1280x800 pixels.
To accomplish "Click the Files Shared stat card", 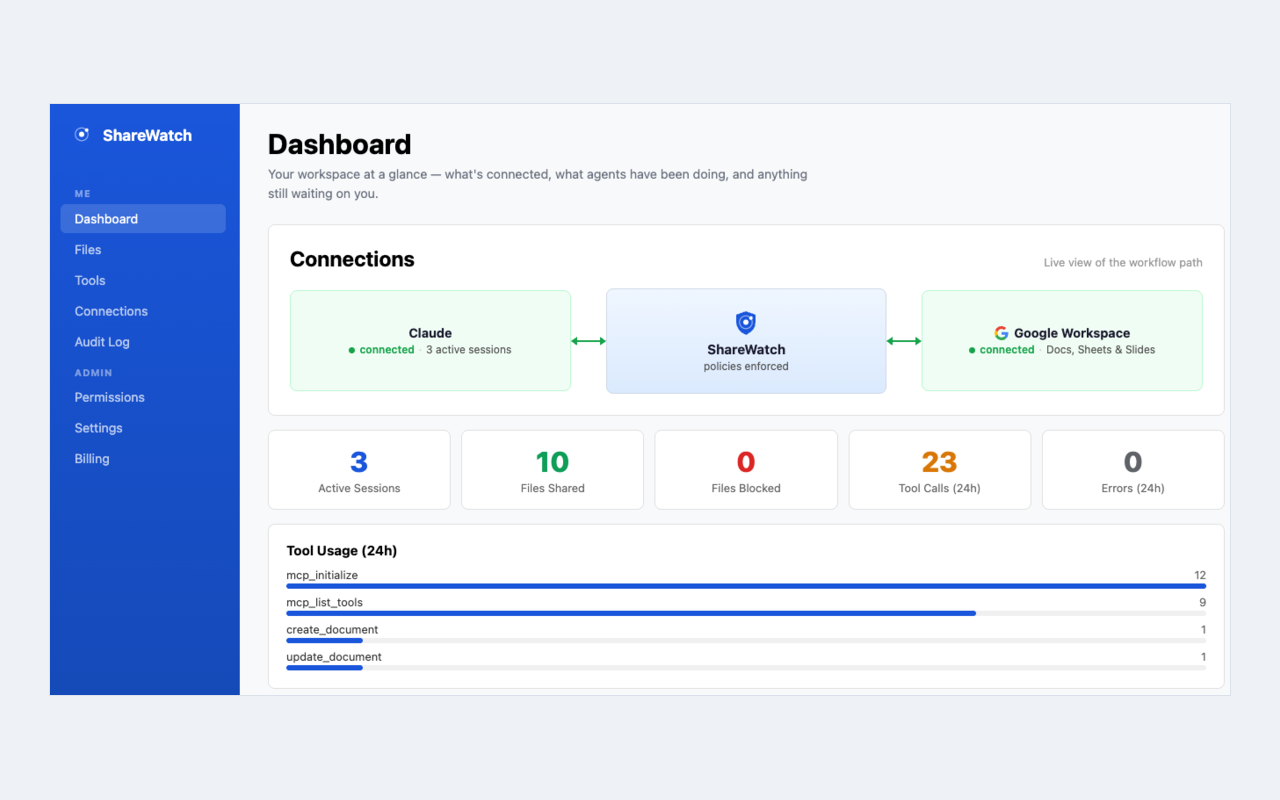I will pos(552,470).
